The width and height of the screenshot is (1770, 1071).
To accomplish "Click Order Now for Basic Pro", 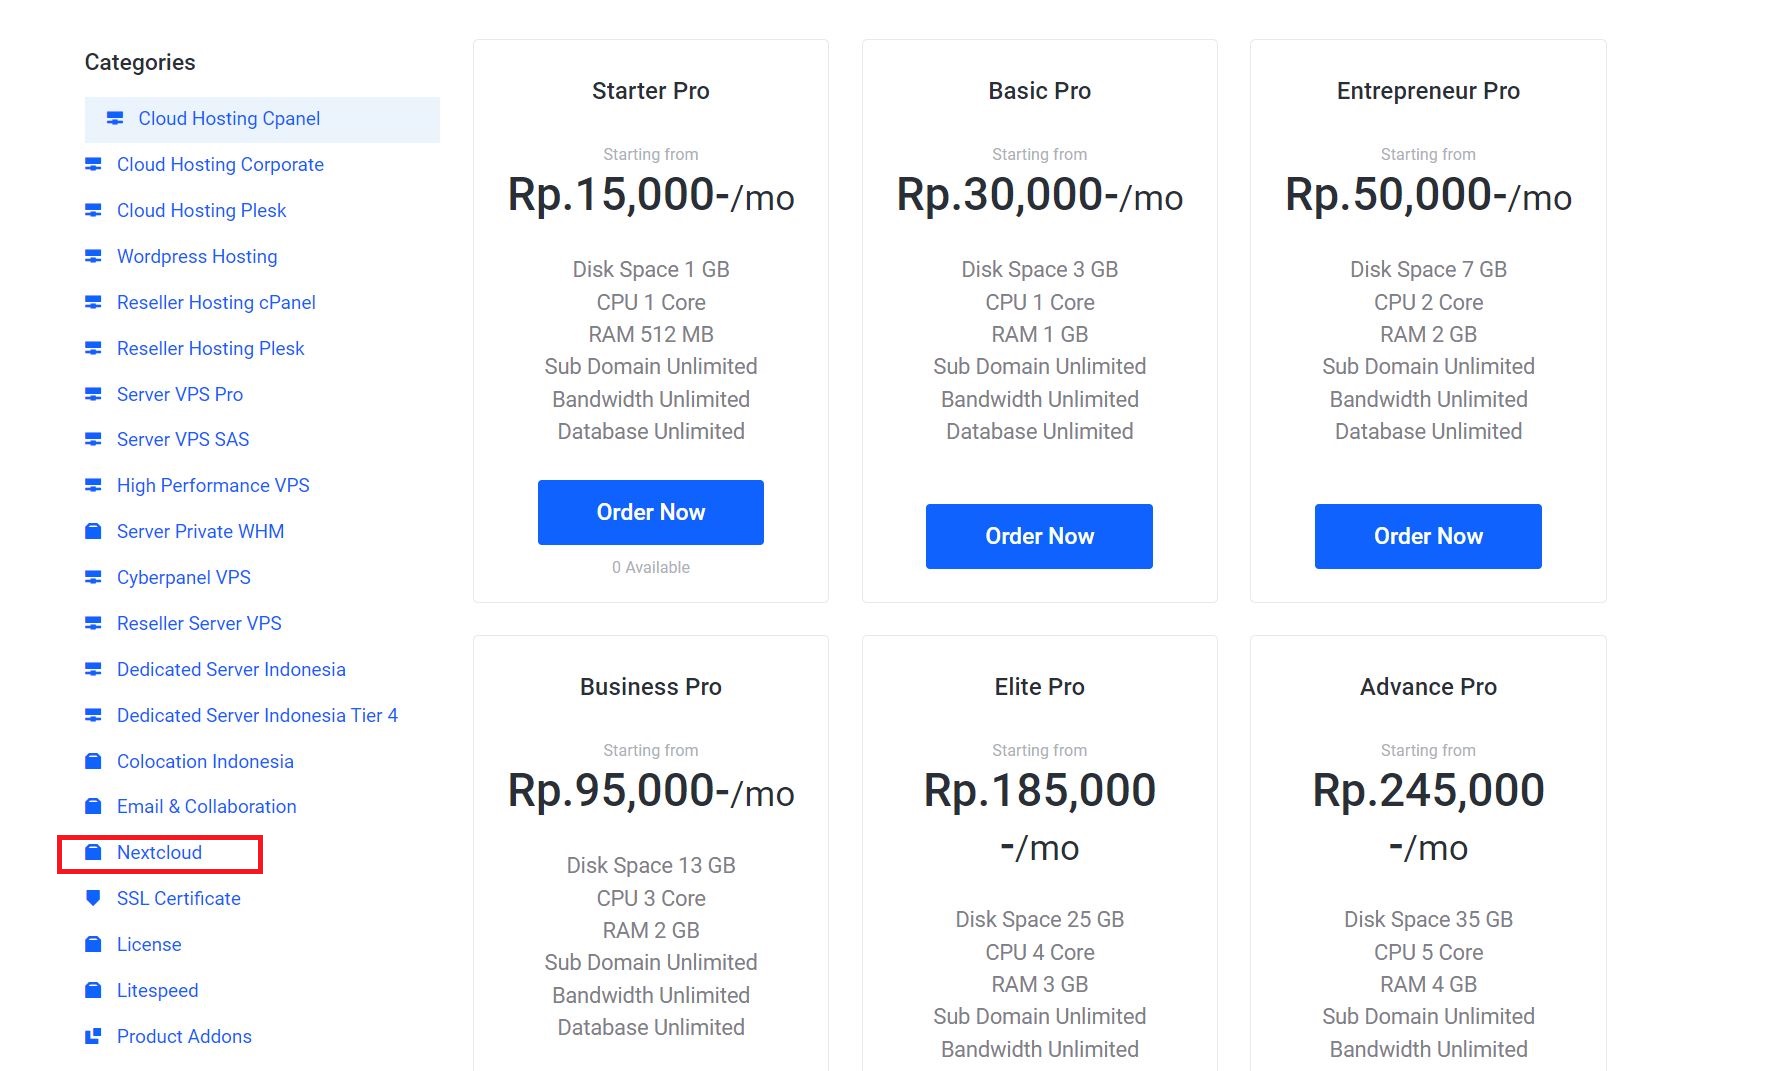I will (1039, 536).
